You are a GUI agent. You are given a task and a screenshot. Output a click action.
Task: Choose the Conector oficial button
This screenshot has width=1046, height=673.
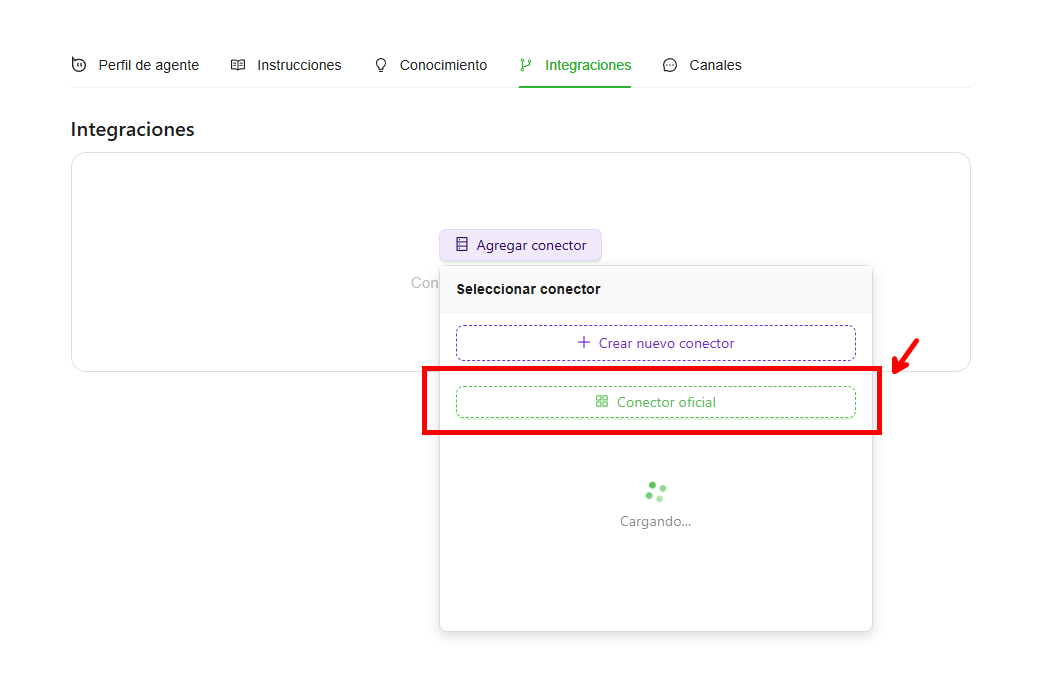[x=656, y=402]
